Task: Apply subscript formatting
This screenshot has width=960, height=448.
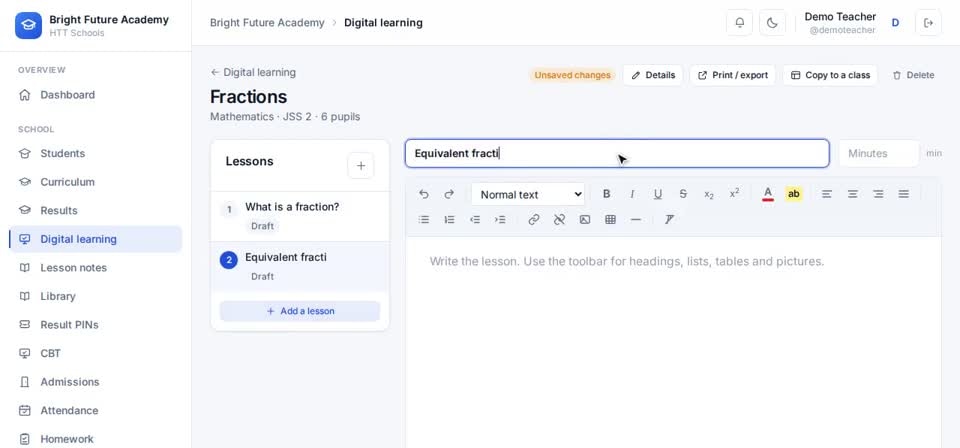Action: (x=708, y=194)
